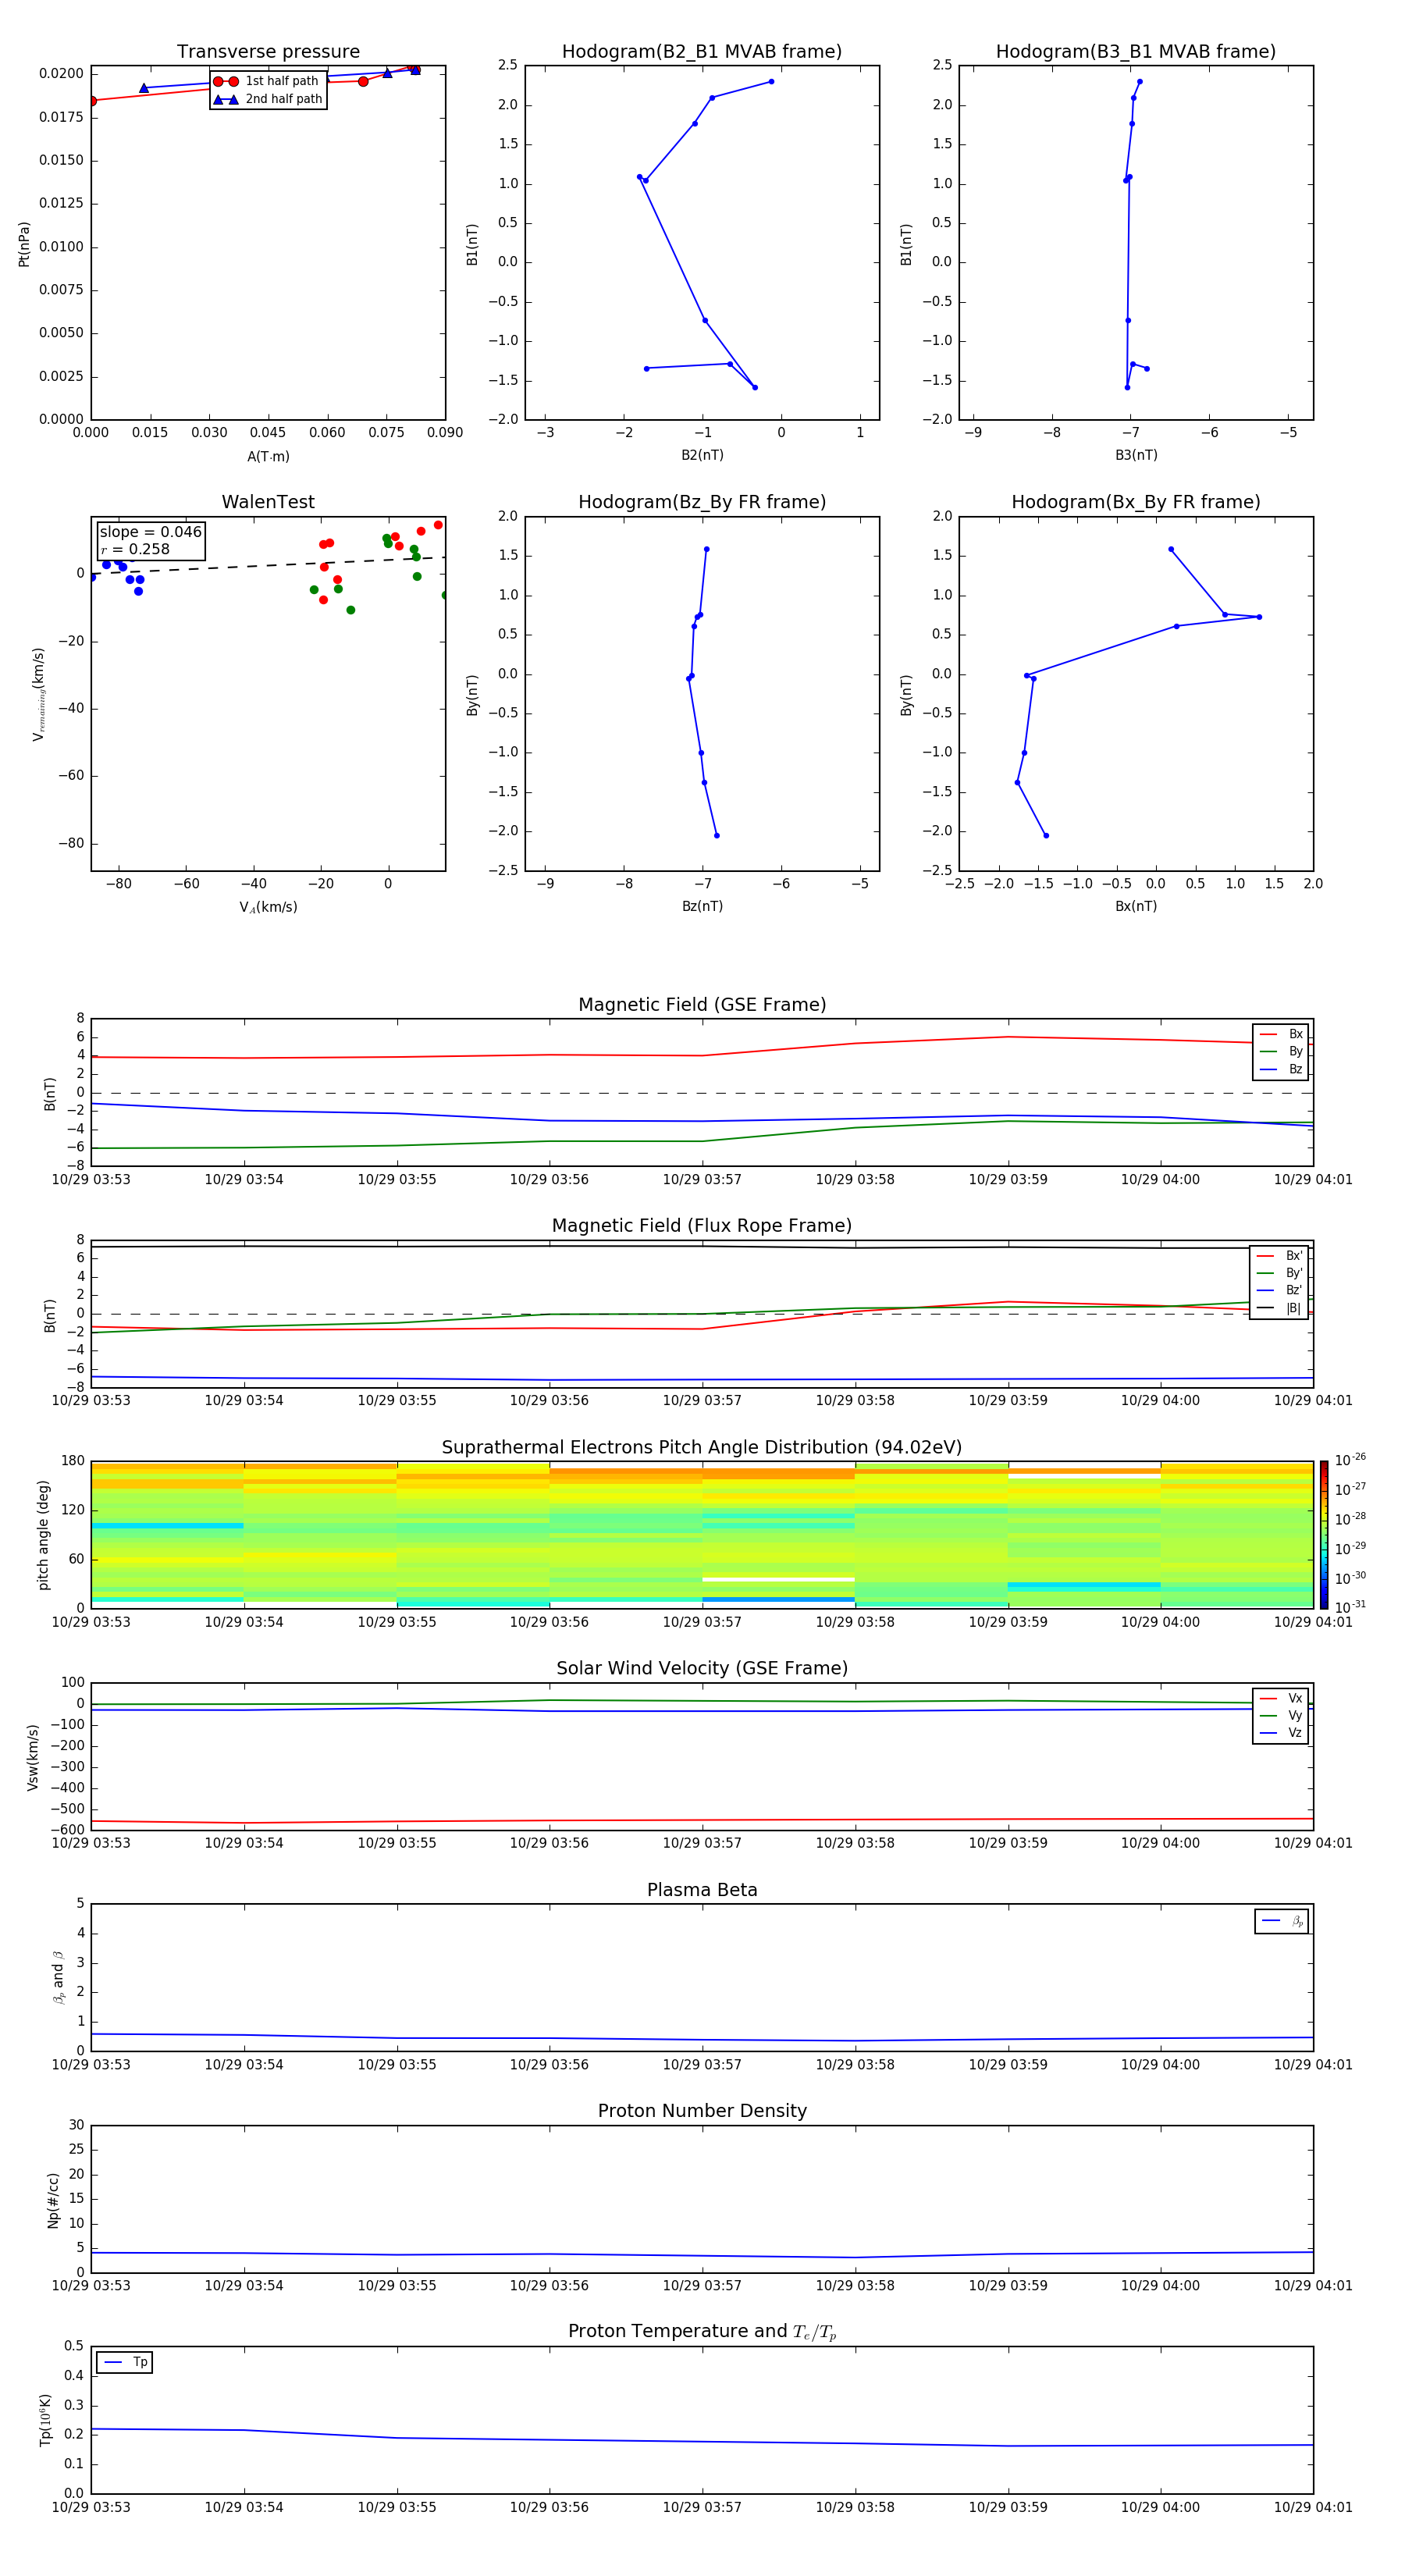Click the Solar Wind Velocity (GSE Frame) title
Viewport: 1405px width, 2576px height.
(702, 1669)
